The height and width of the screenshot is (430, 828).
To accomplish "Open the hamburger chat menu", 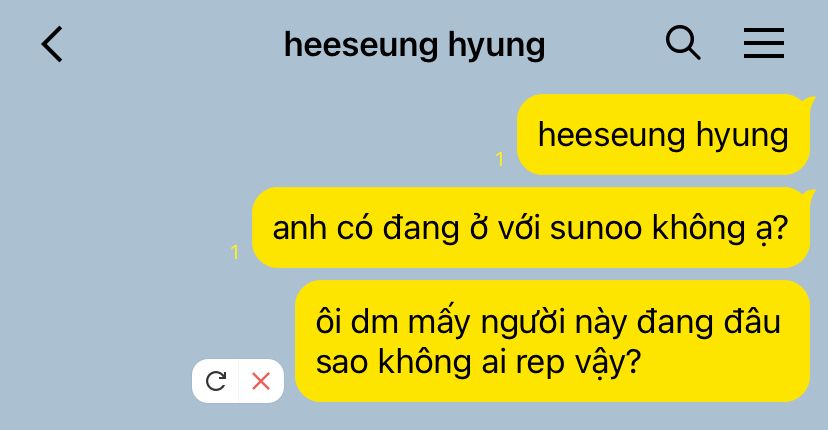I will pos(764,43).
